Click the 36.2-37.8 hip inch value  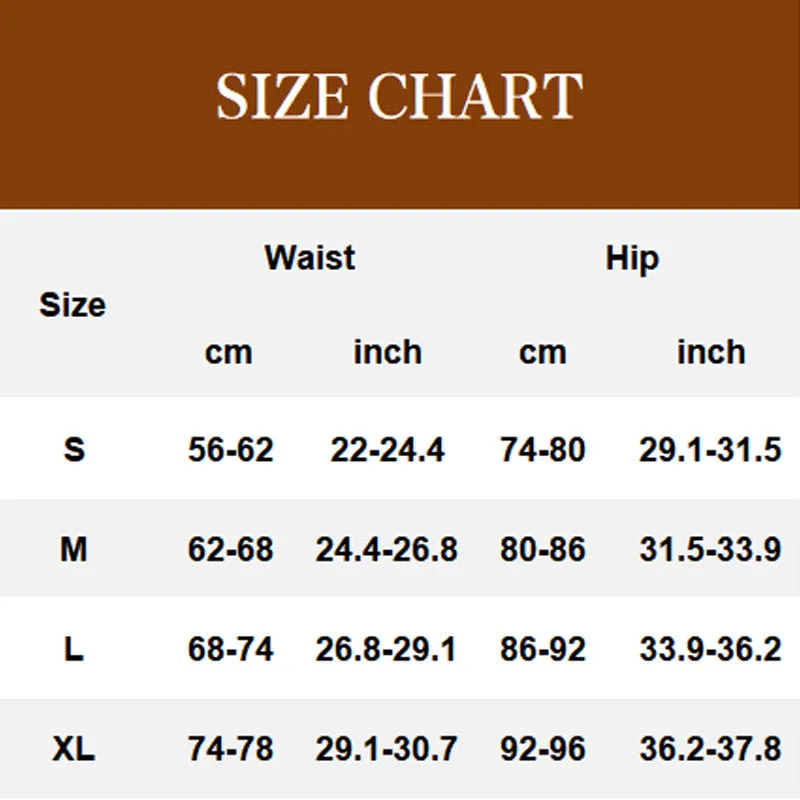[x=711, y=749]
